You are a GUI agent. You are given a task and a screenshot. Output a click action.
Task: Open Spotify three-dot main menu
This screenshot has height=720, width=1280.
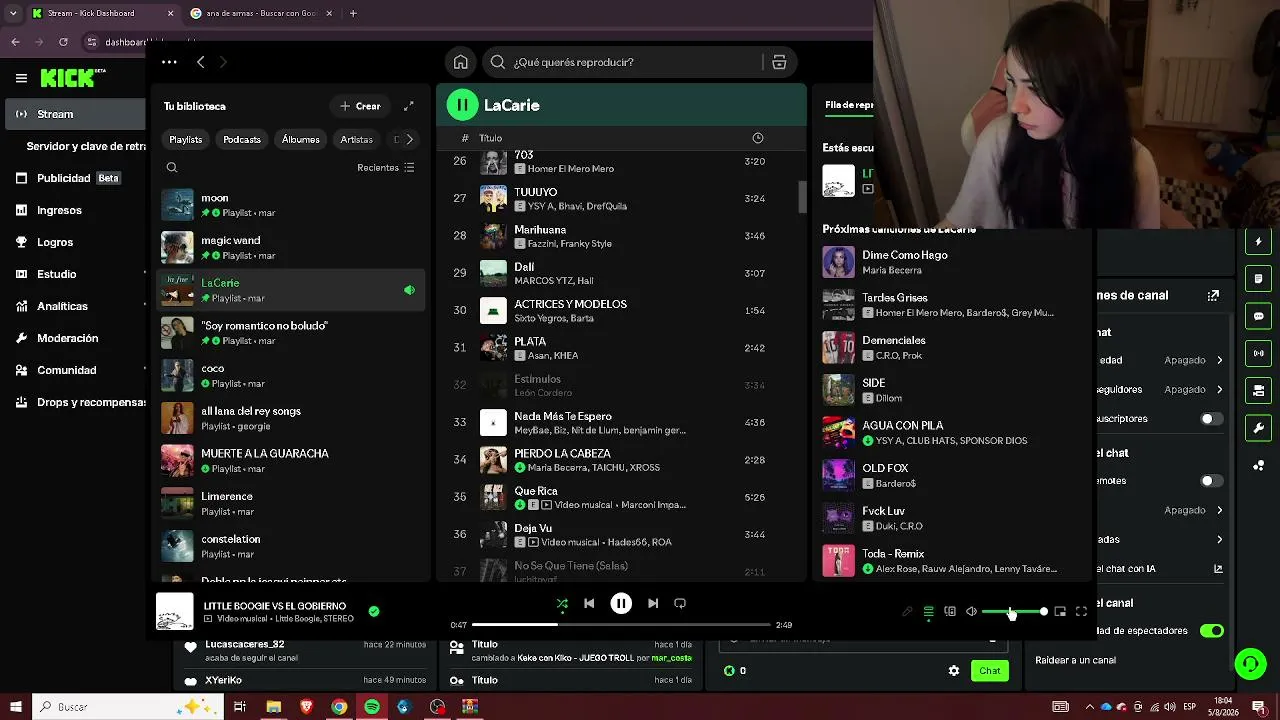(x=169, y=62)
